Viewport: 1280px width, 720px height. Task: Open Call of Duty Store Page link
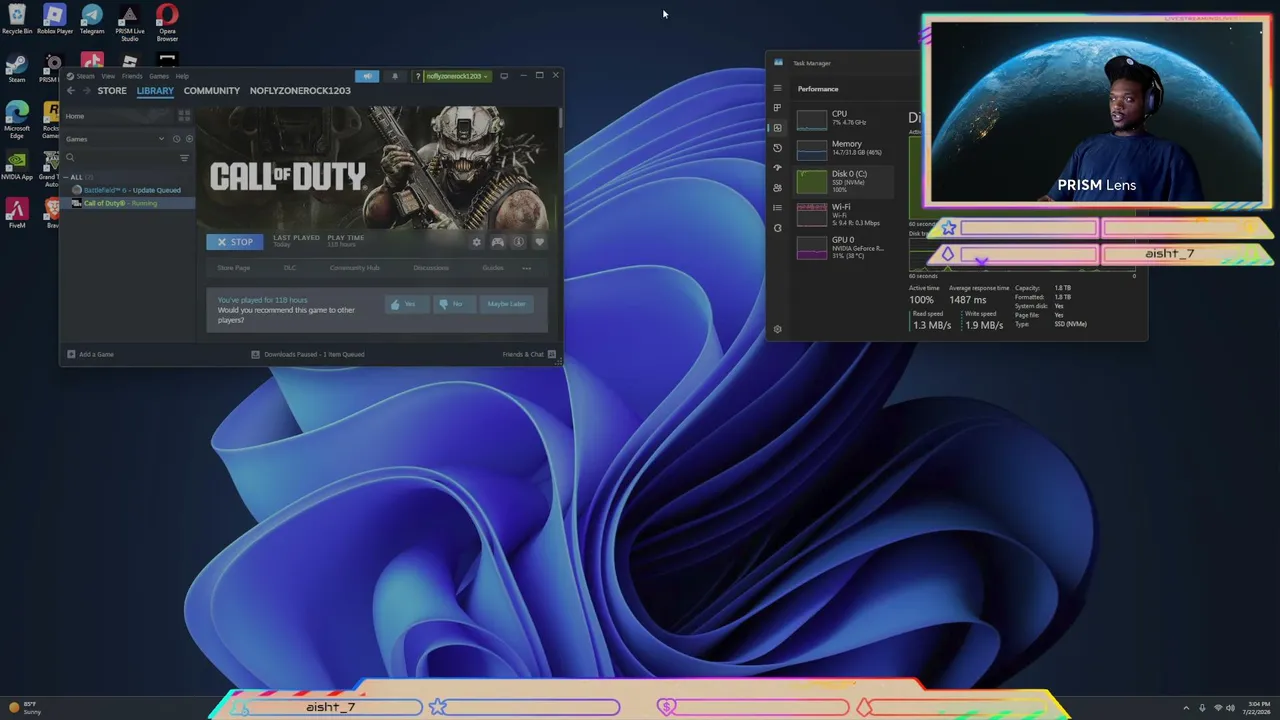point(234,268)
